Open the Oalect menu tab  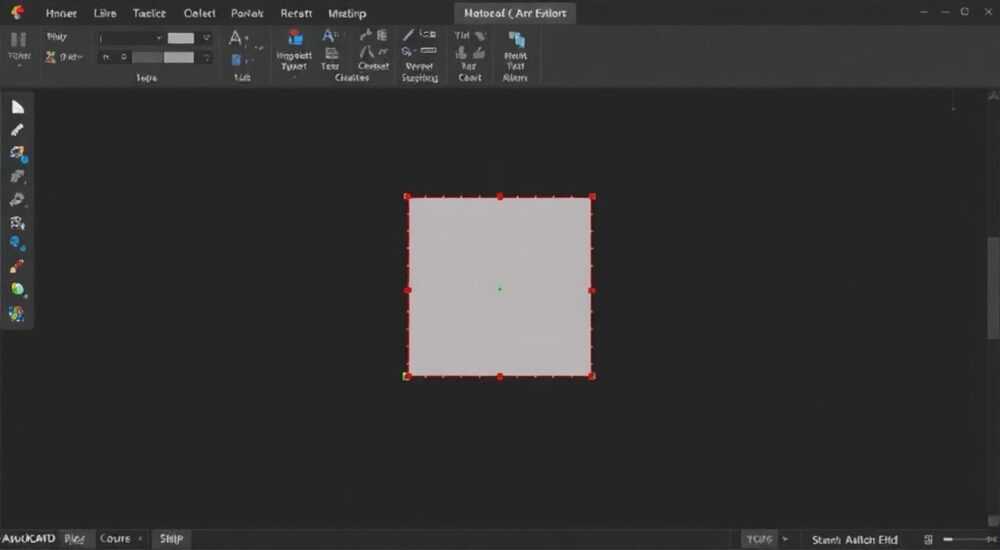(199, 13)
